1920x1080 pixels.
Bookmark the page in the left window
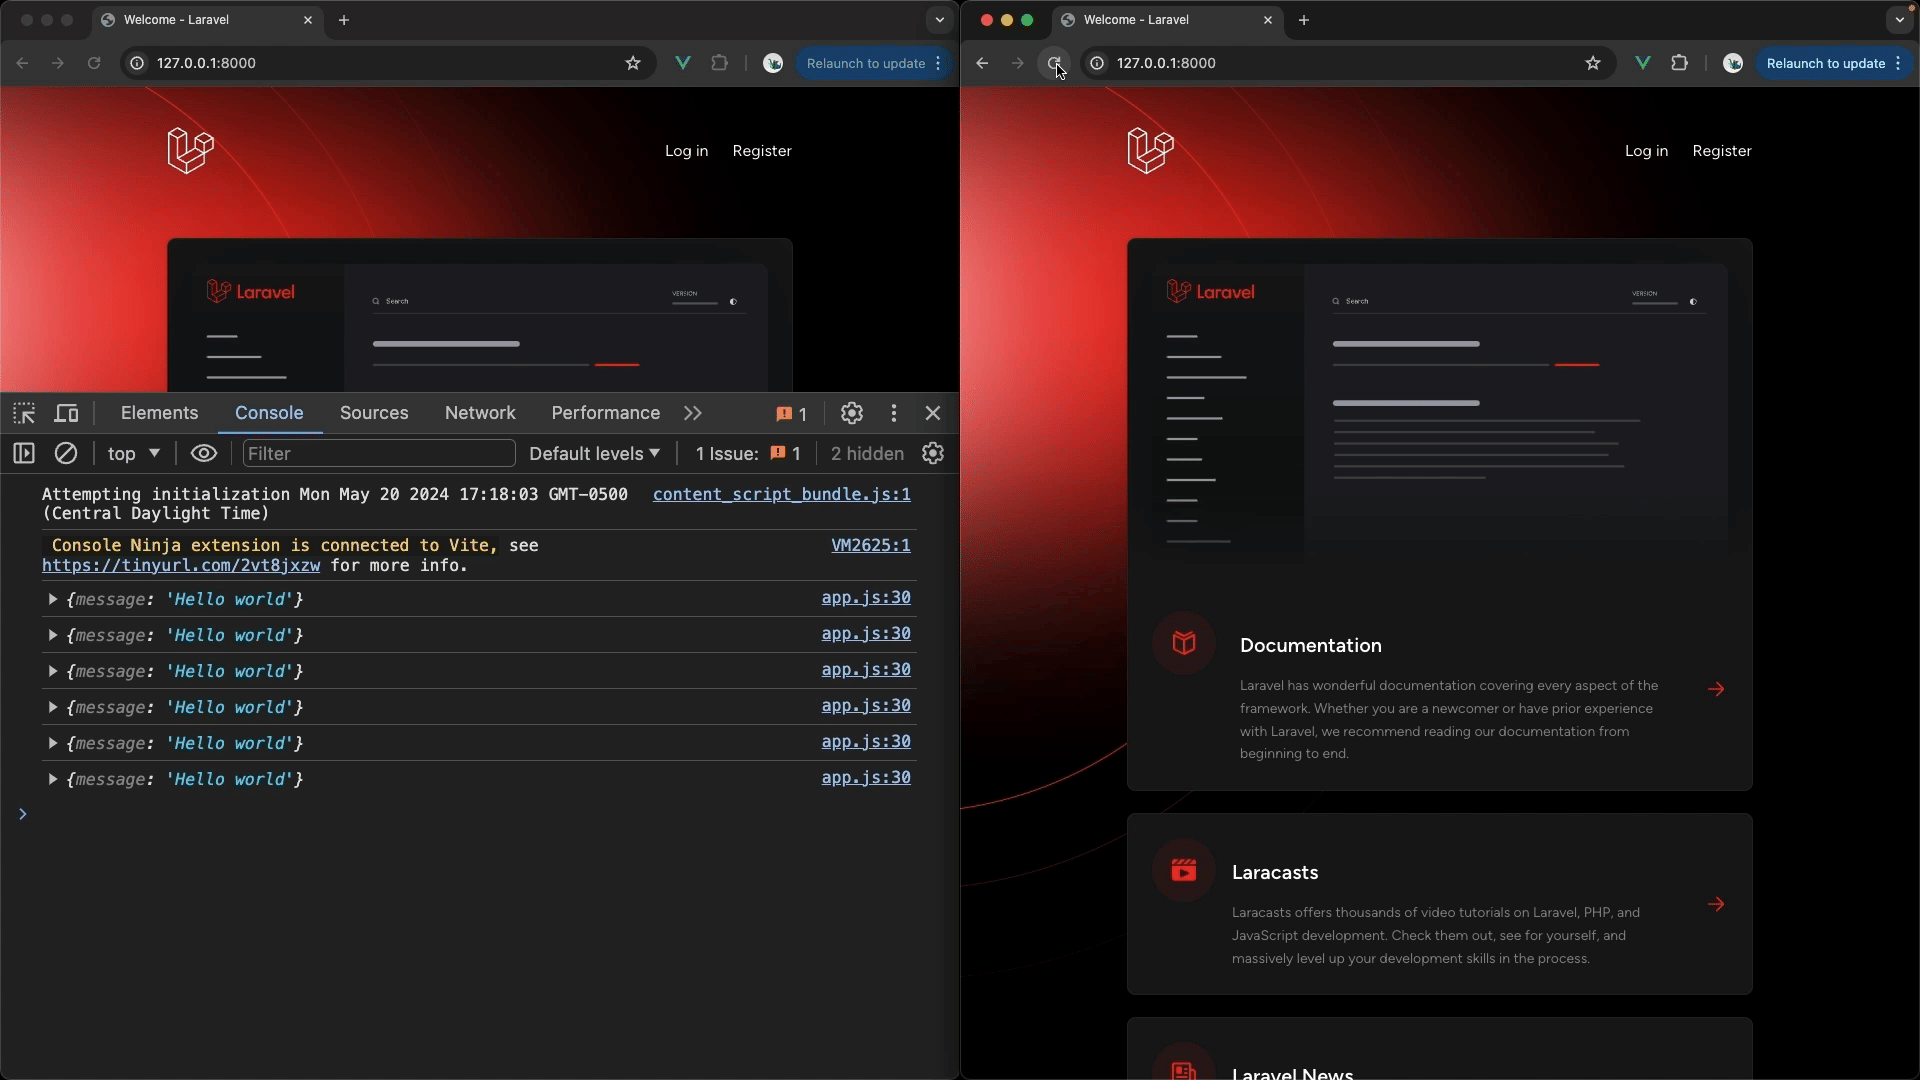coord(633,63)
